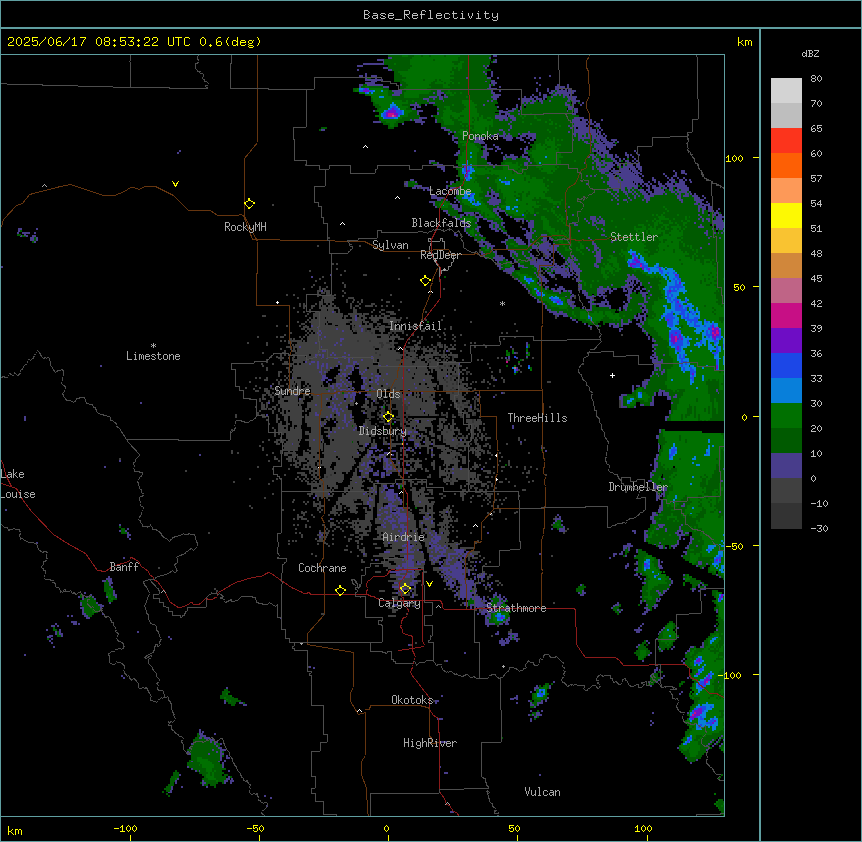The height and width of the screenshot is (842, 862).
Task: Select the Stettler town label
Action: [x=634, y=237]
